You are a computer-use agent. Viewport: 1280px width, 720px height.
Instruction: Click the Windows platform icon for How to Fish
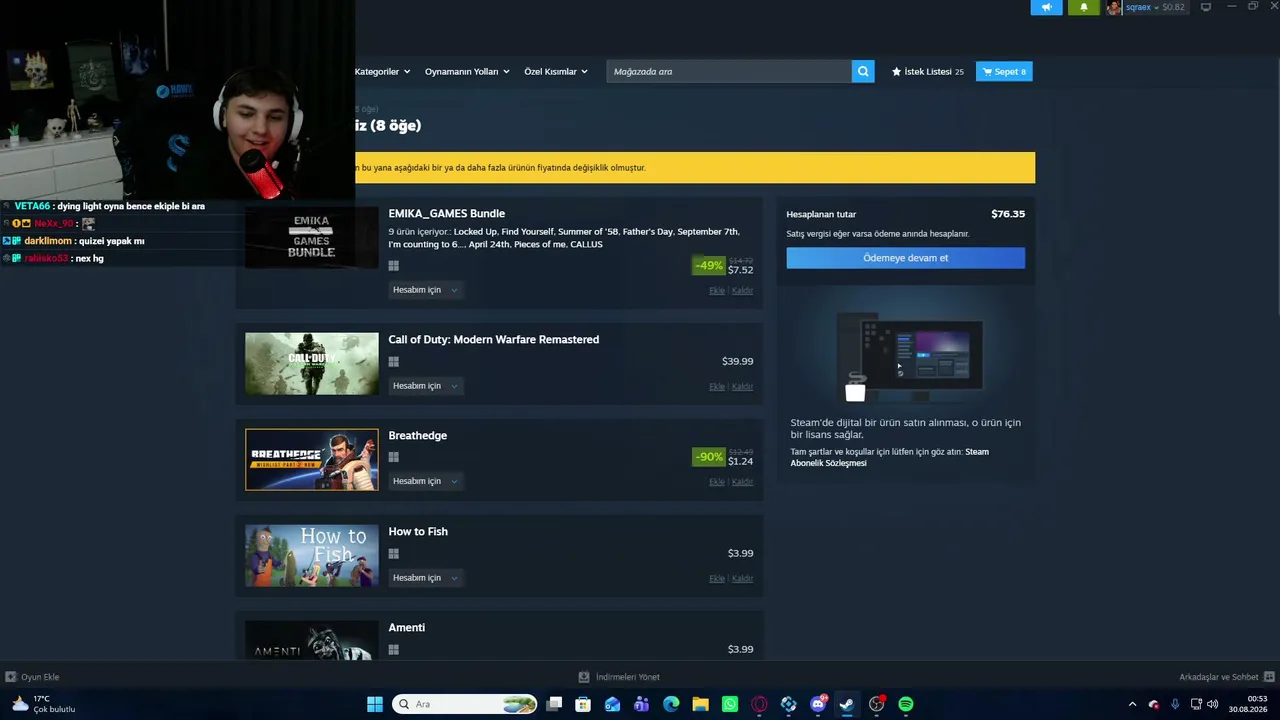pos(394,553)
